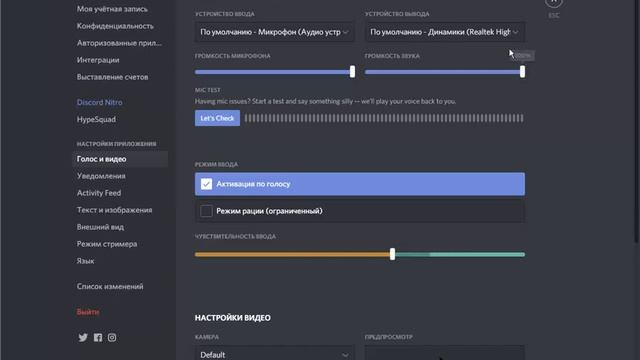Select Голос и видео section
Viewport: 640px width, 360px height.
click(x=120, y=159)
